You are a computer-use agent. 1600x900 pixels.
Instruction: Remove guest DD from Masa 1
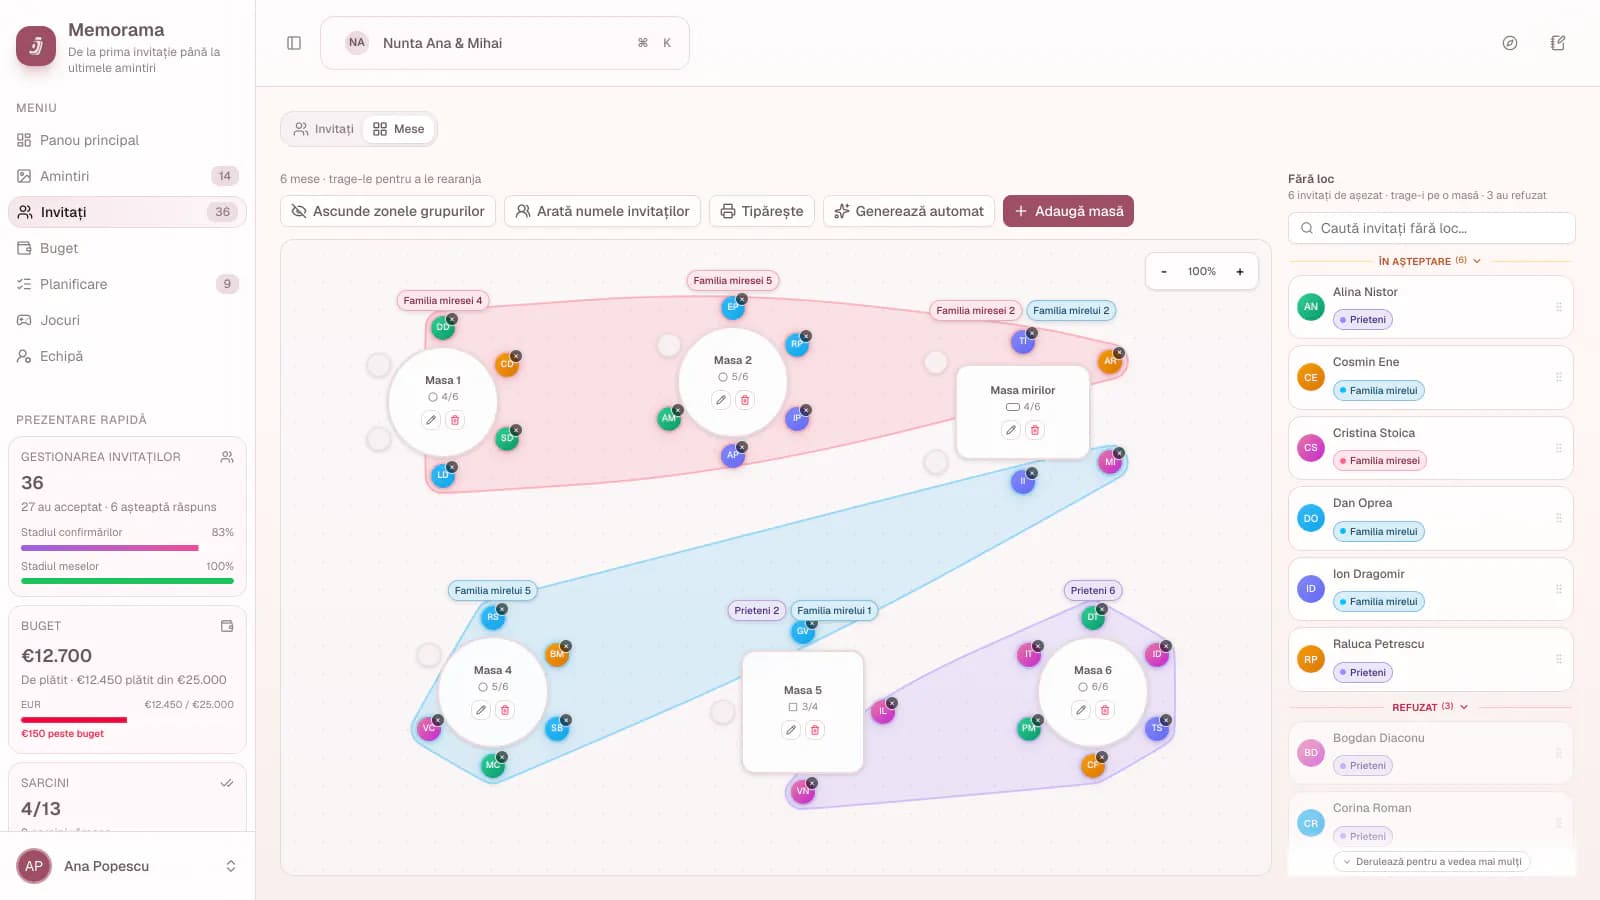[x=452, y=319]
